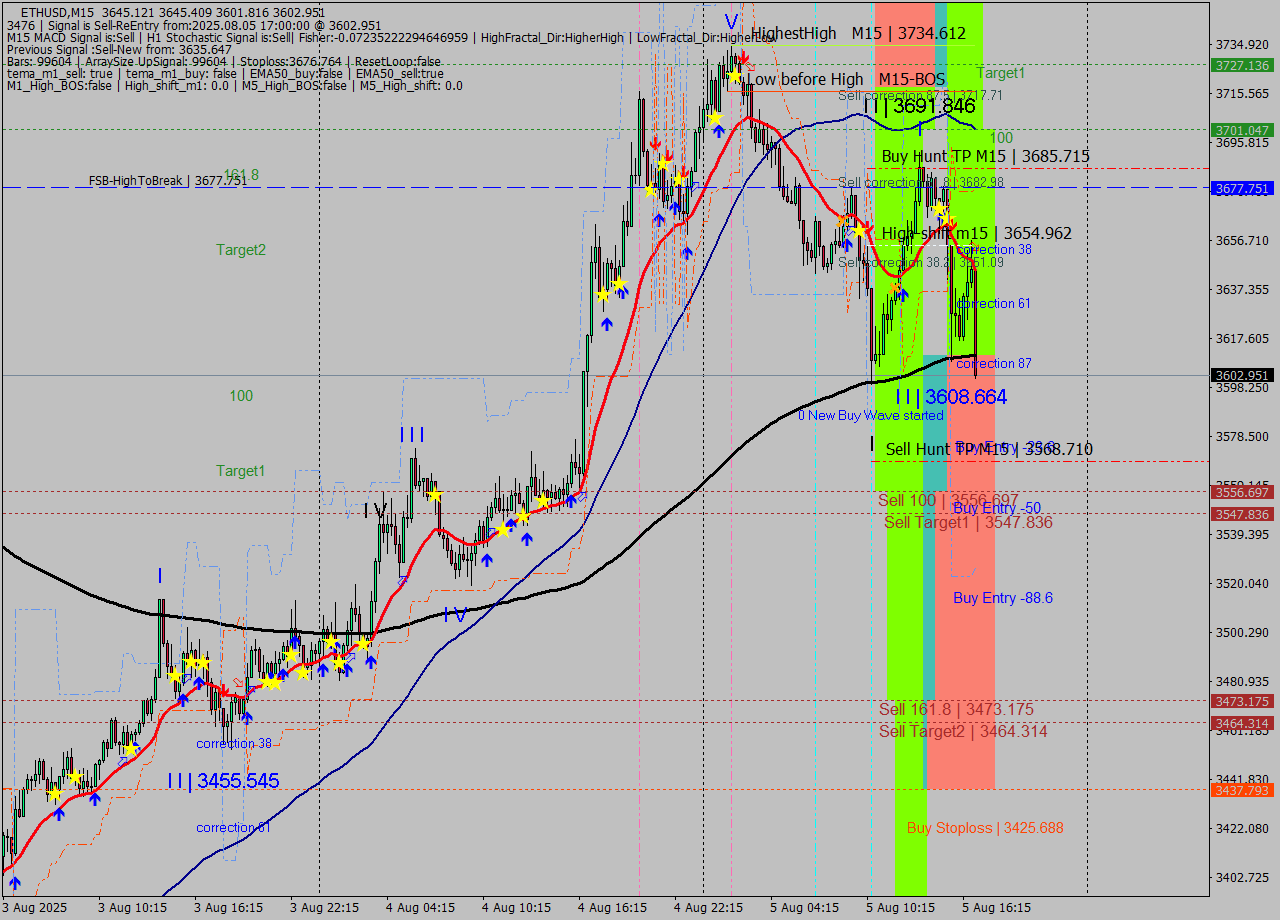The width and height of the screenshot is (1280, 920).
Task: Click the HighestHigh M15 3734.612 label
Action: click(x=858, y=33)
